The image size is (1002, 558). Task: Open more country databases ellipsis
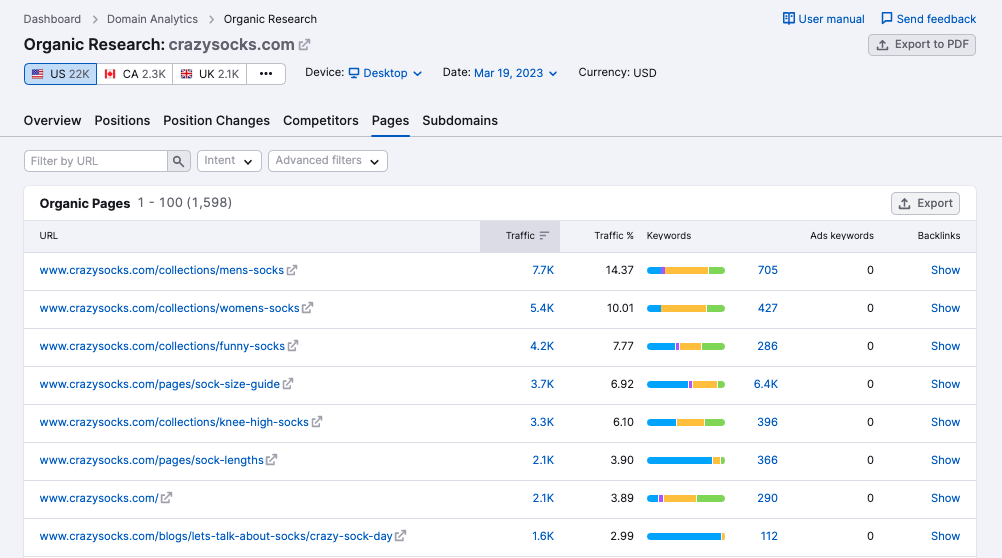[x=266, y=74]
